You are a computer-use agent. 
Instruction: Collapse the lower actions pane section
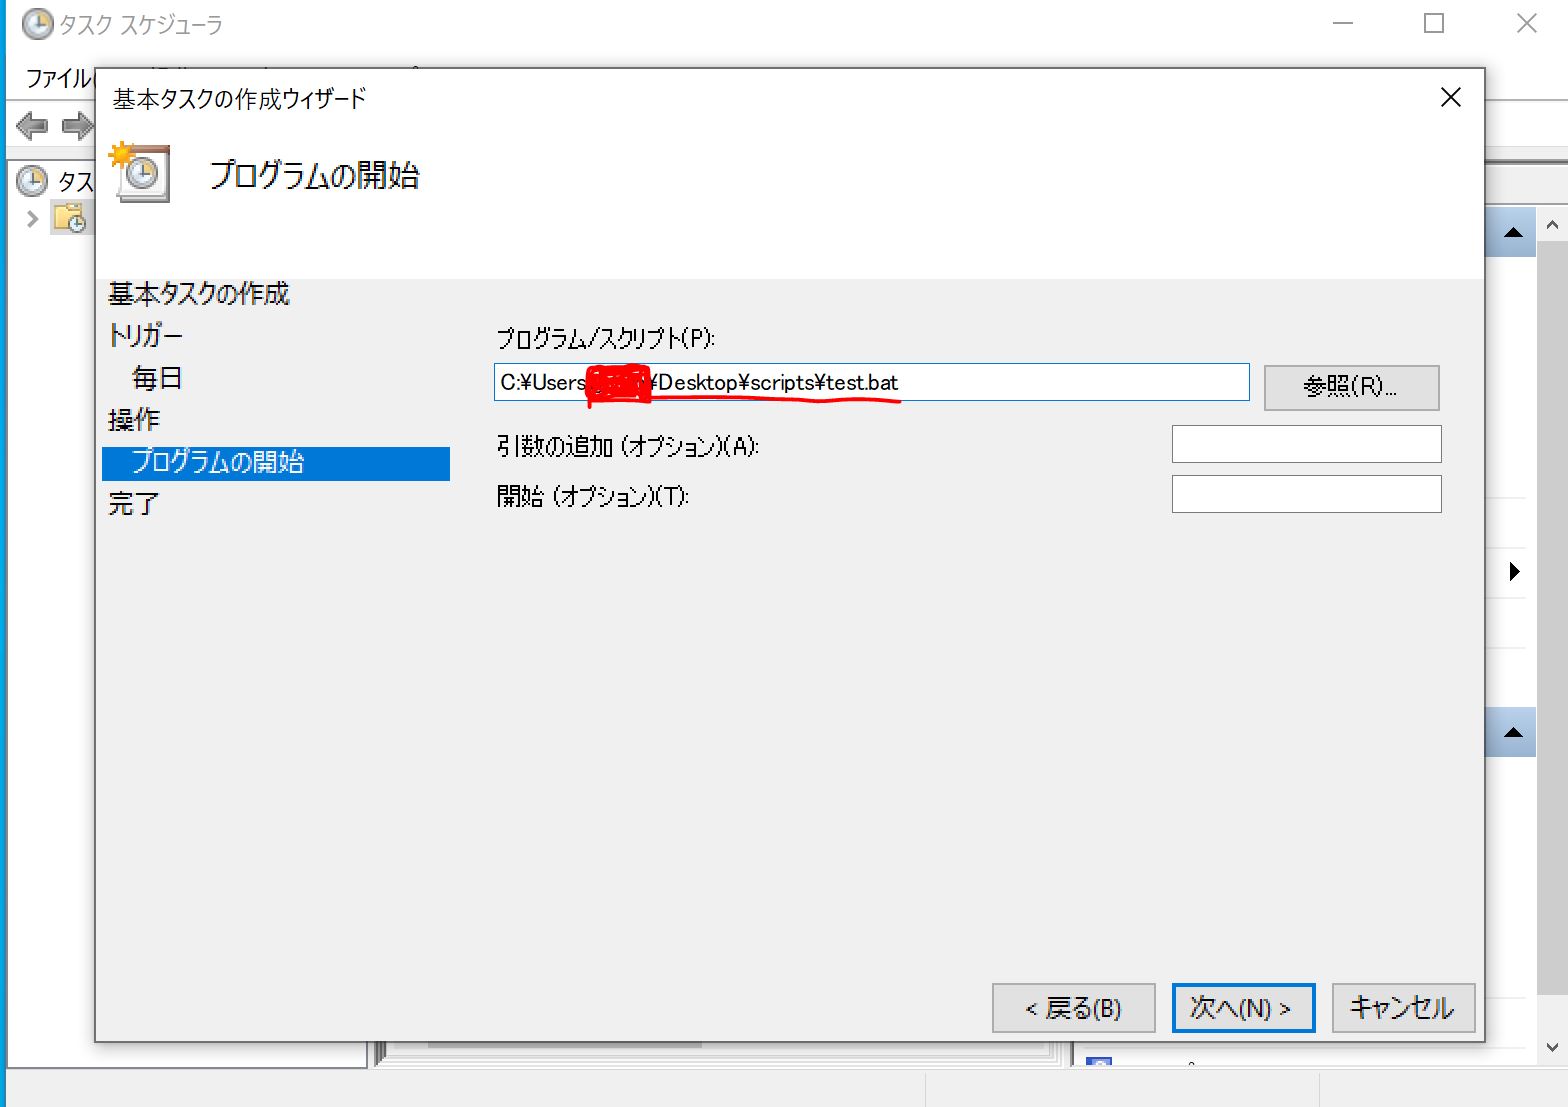click(1513, 732)
